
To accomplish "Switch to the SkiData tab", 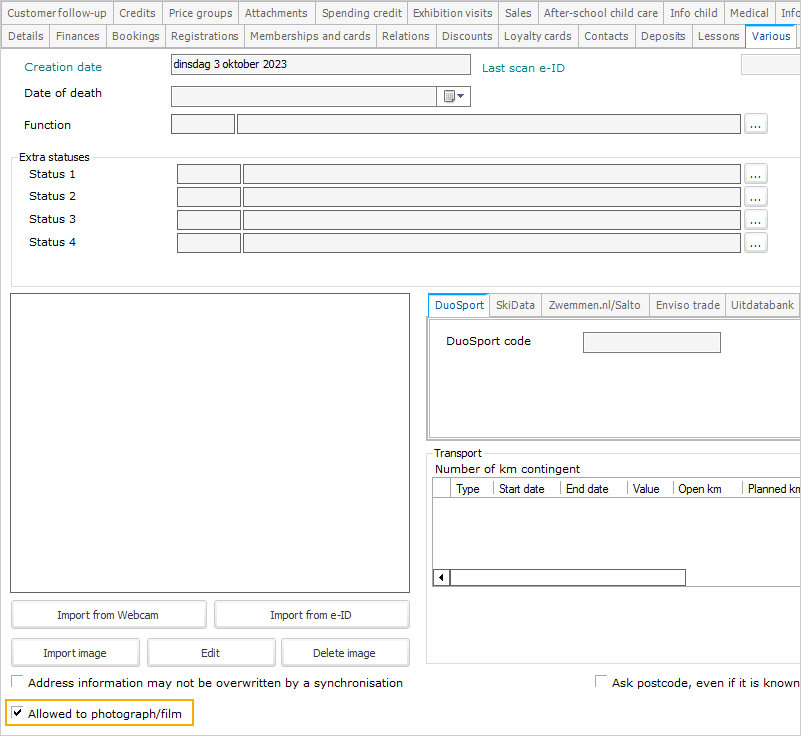I will (516, 305).
